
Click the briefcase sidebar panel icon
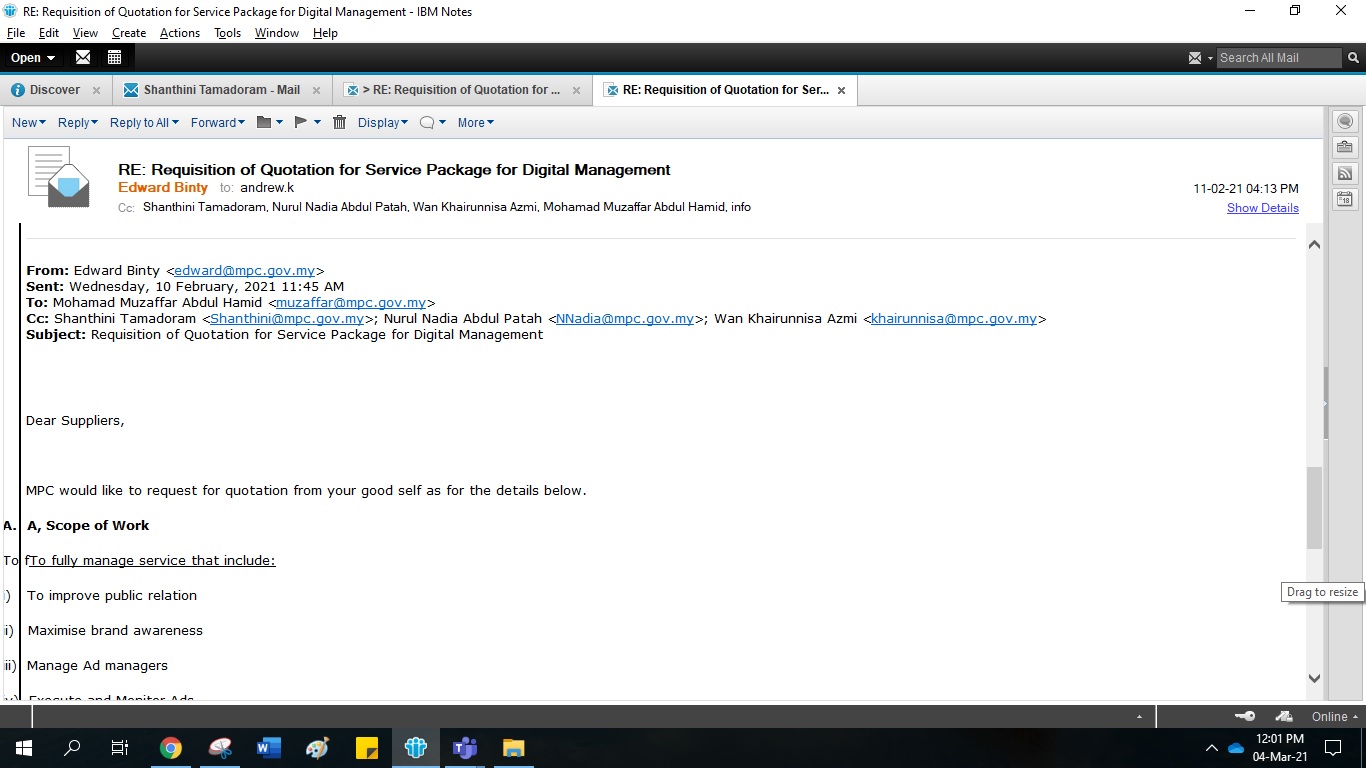coord(1345,147)
